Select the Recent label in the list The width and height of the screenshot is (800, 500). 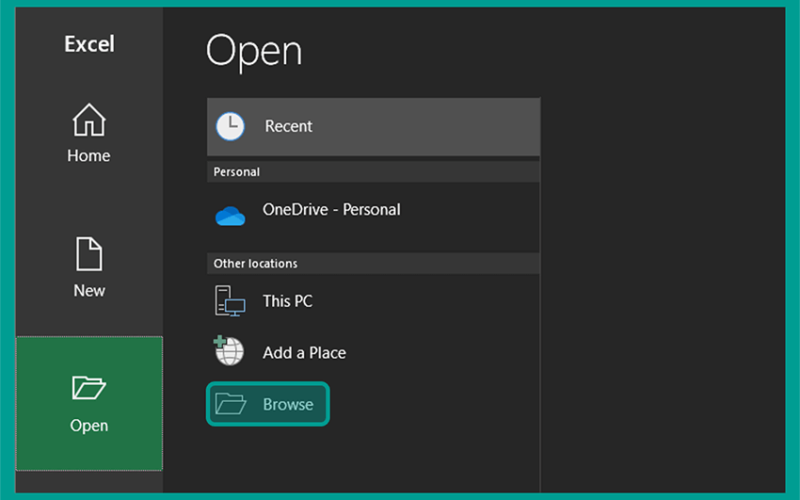click(x=288, y=126)
